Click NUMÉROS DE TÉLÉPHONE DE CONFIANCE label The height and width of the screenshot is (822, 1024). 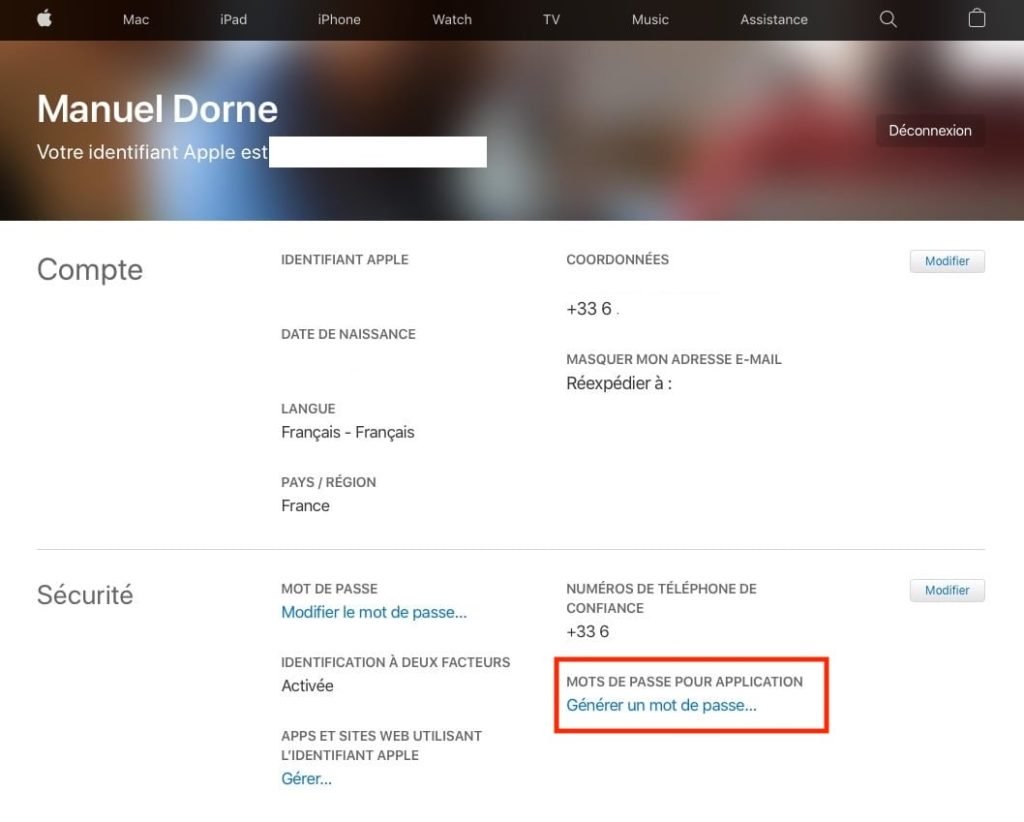[661, 598]
